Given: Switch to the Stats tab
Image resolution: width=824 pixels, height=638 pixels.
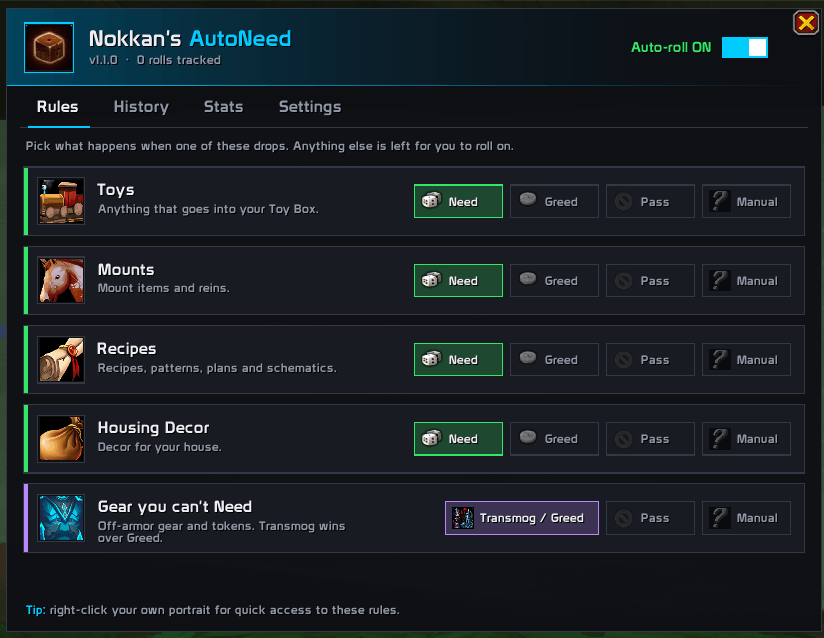Looking at the screenshot, I should (223, 107).
